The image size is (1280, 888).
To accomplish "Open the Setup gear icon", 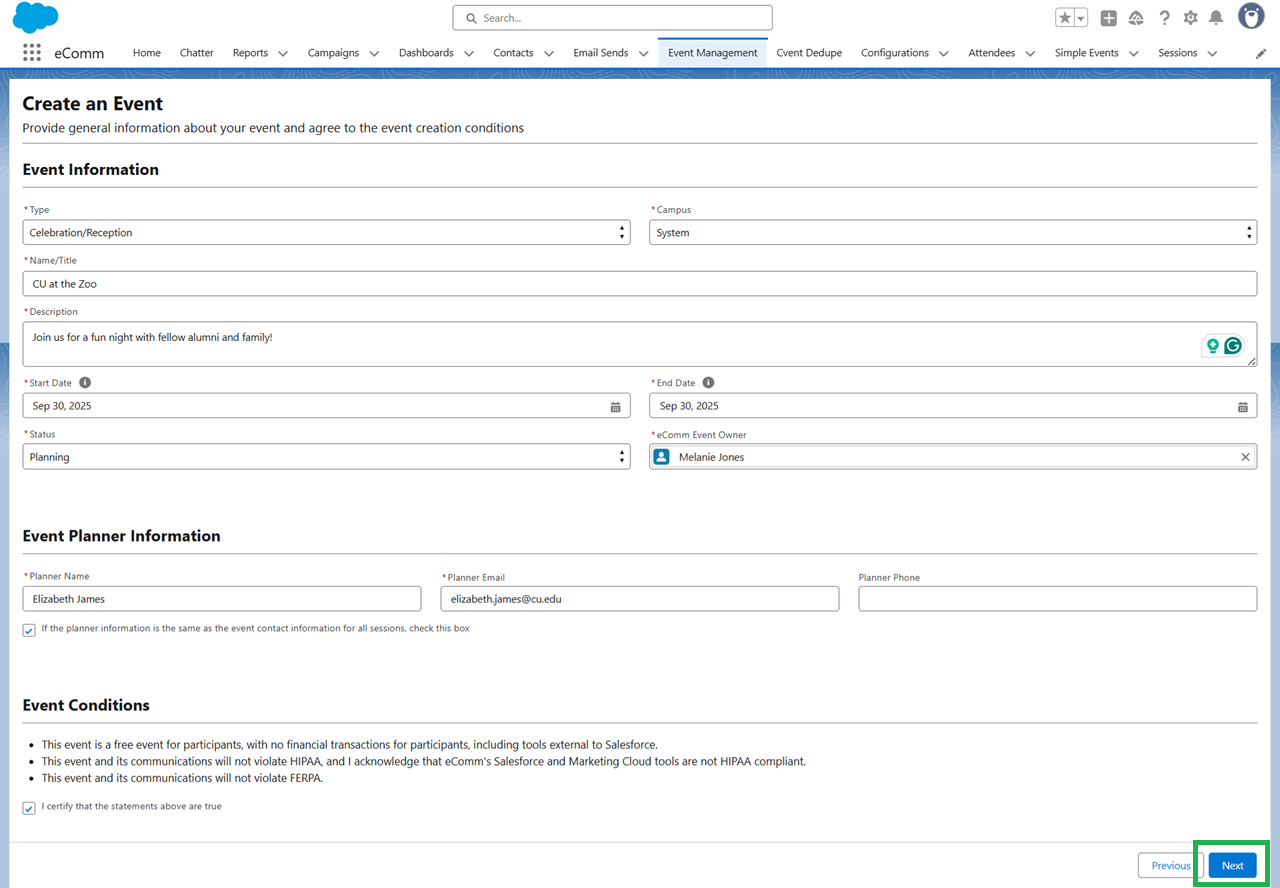I will [1190, 18].
